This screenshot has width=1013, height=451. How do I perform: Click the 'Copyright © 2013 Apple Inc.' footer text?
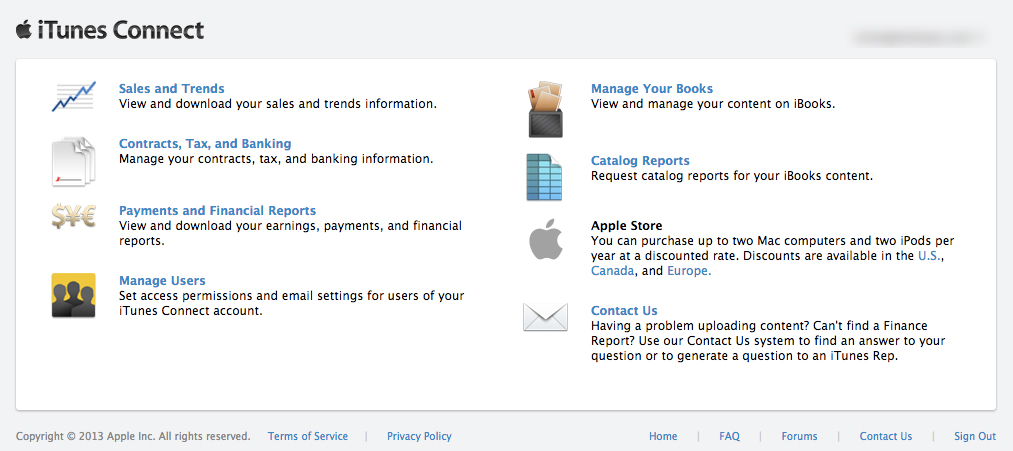pyautogui.click(x=133, y=436)
